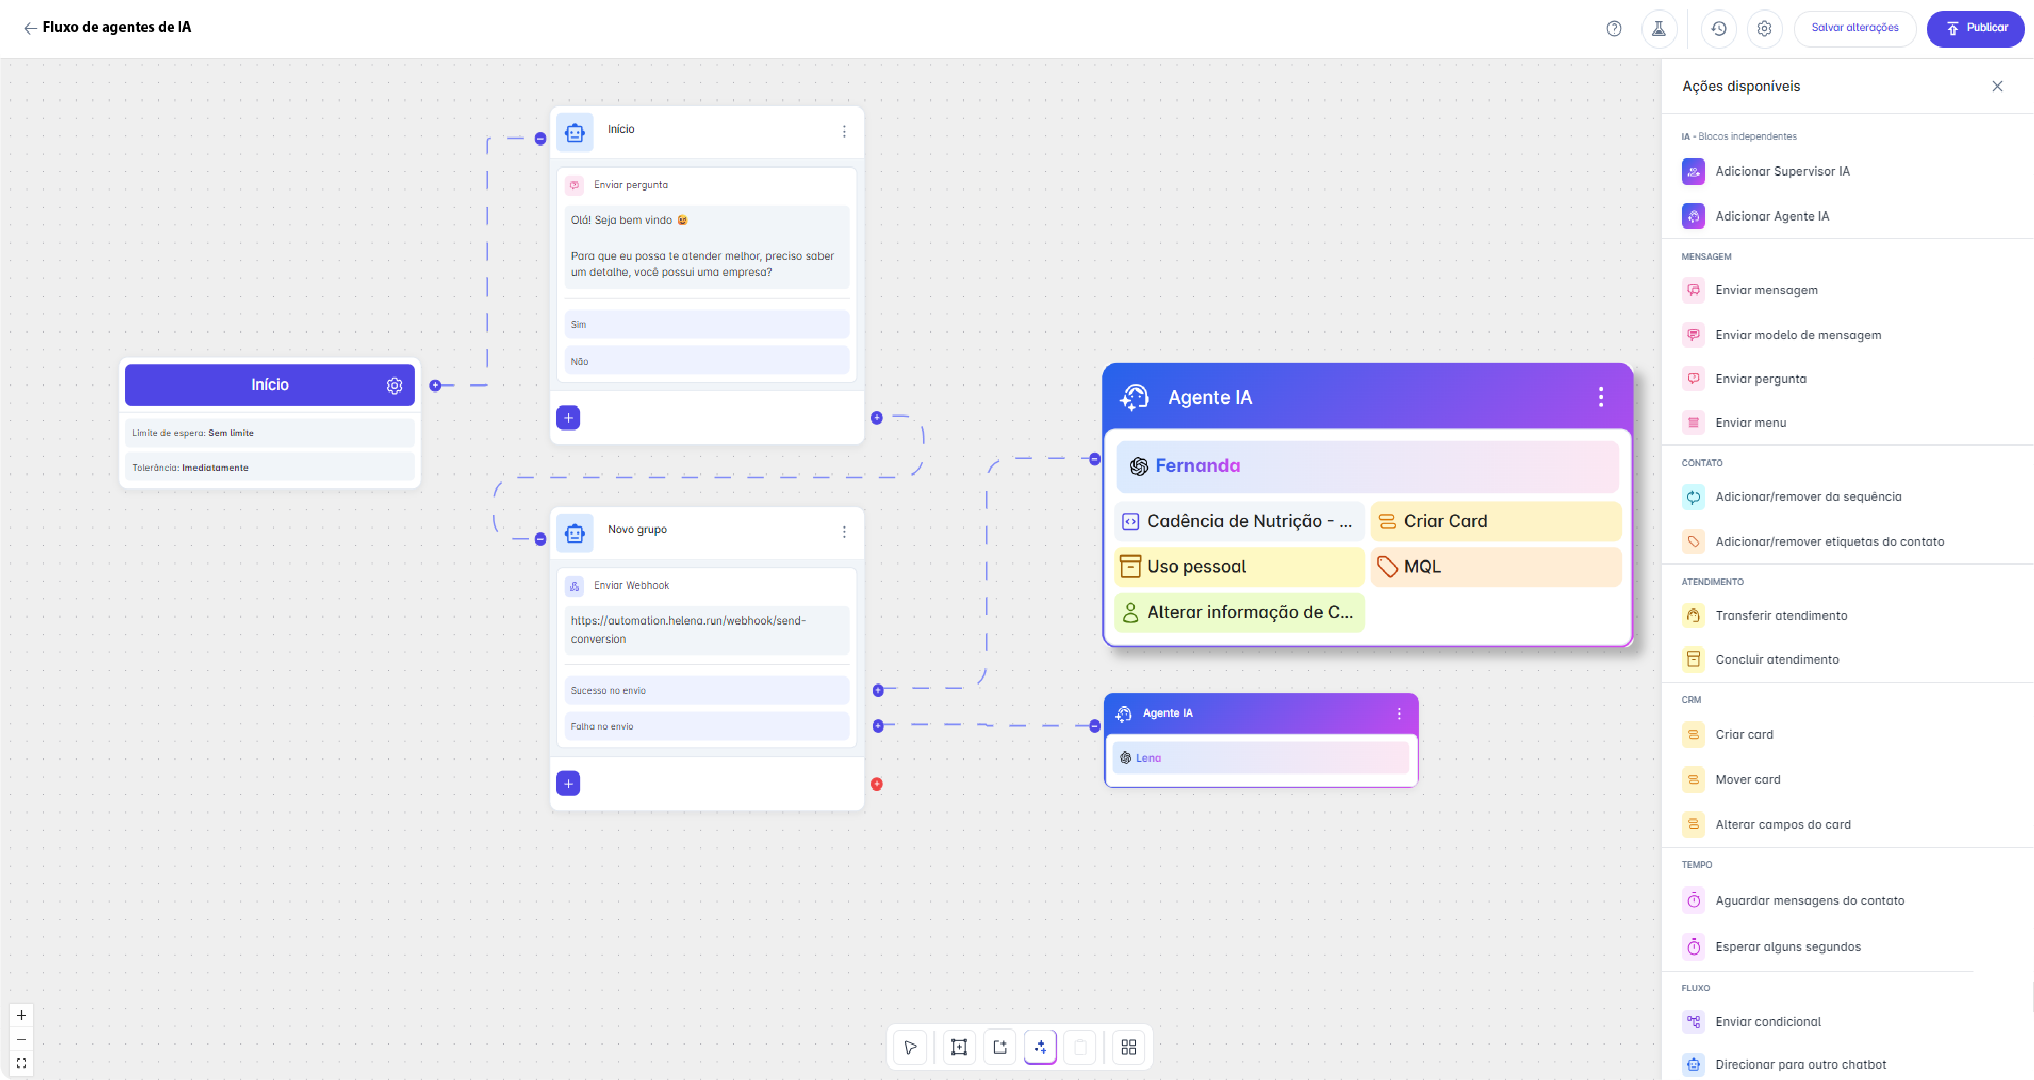The image size is (2034, 1080).
Task: Select the cursor pointer tool
Action: tap(910, 1047)
